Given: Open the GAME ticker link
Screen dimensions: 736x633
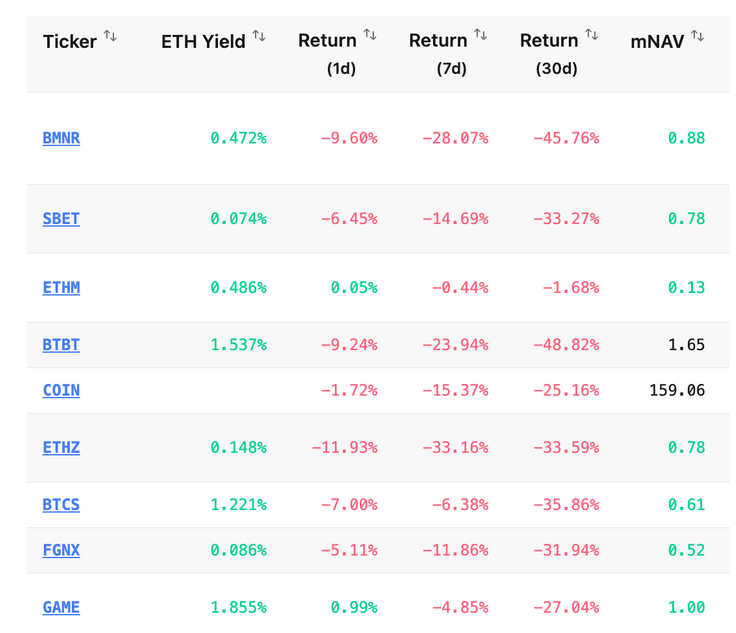Looking at the screenshot, I should click(x=61, y=607).
